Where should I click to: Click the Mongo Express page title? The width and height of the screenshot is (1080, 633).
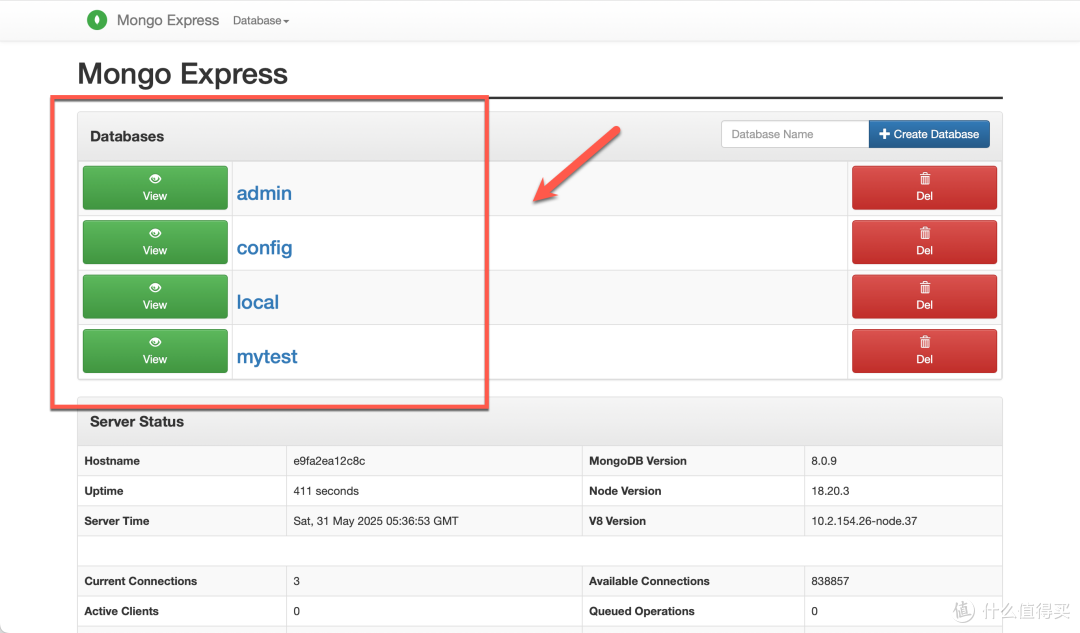pos(183,74)
